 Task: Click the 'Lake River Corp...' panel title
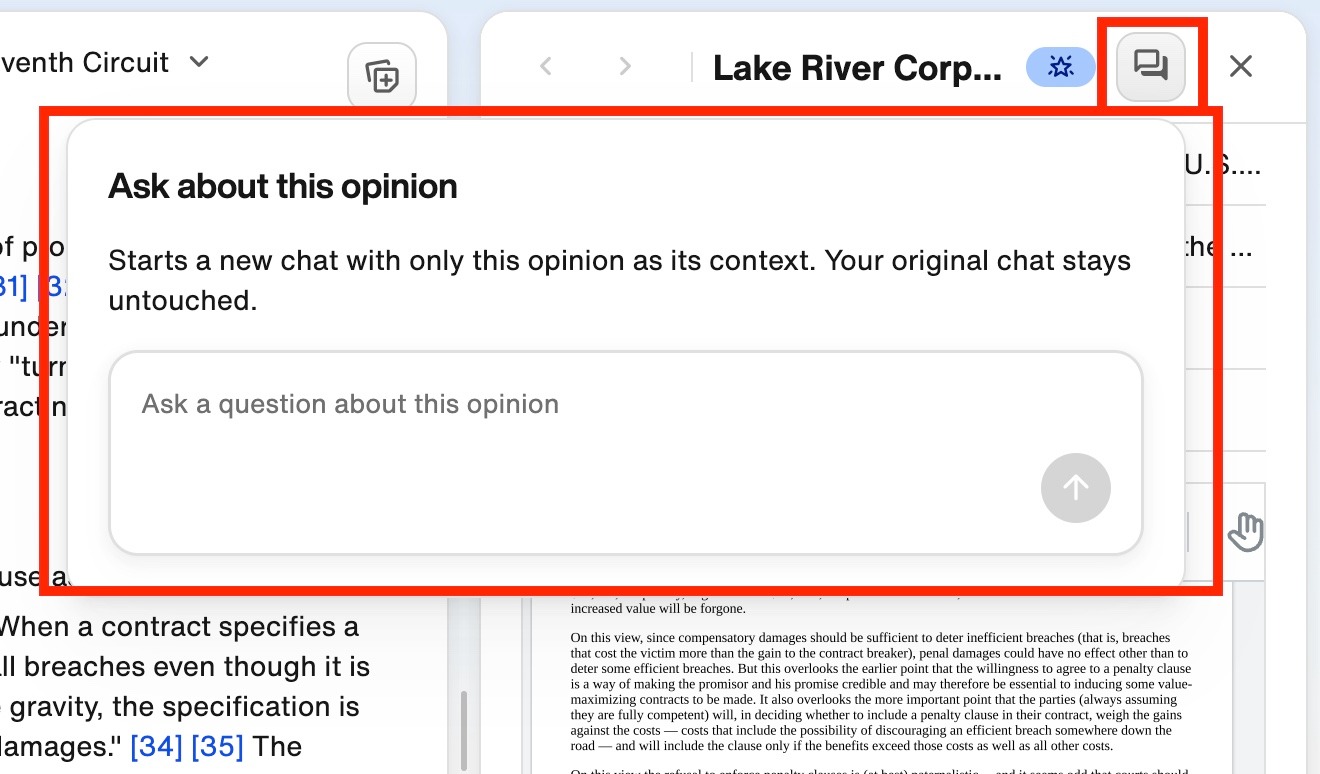(x=857, y=68)
